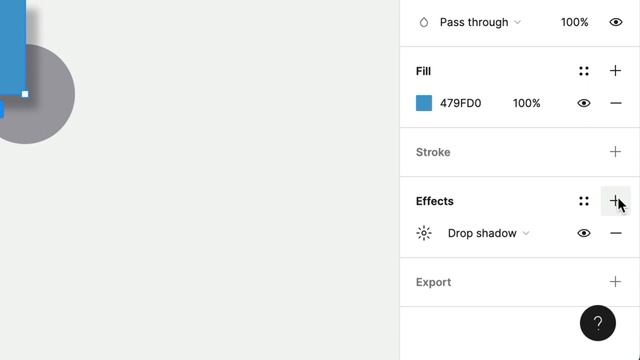Add a new fill with plus icon
Screen dimensions: 640x360
click(x=615, y=71)
